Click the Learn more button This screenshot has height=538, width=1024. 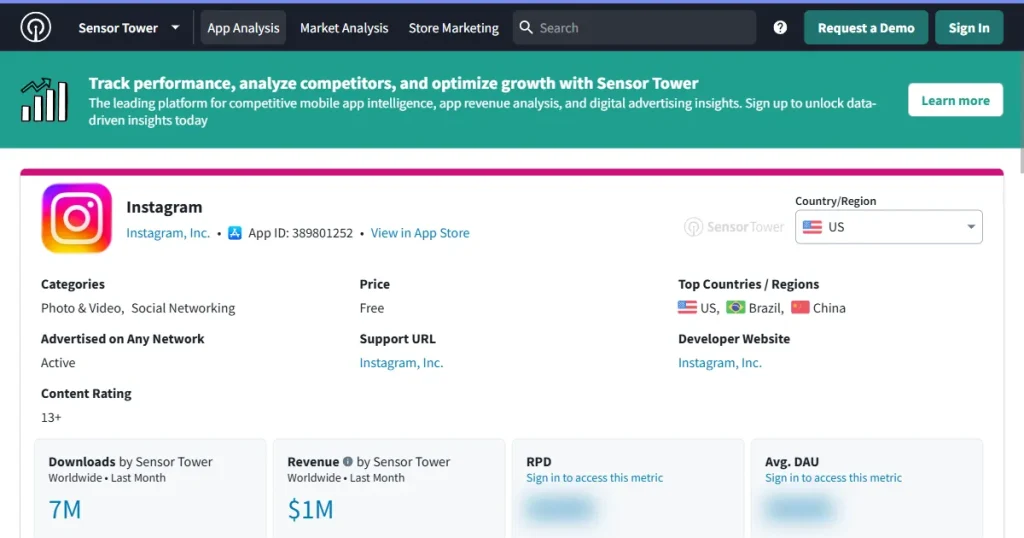pos(955,100)
